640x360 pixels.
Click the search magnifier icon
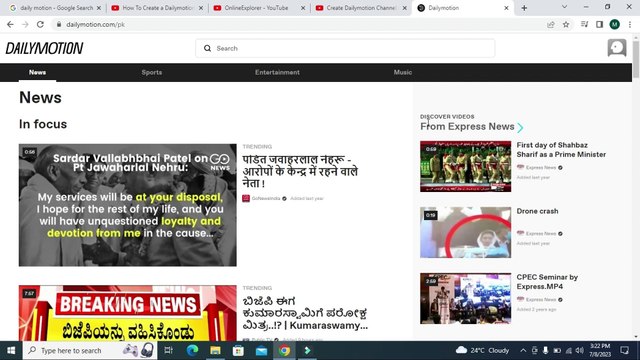[207, 48]
